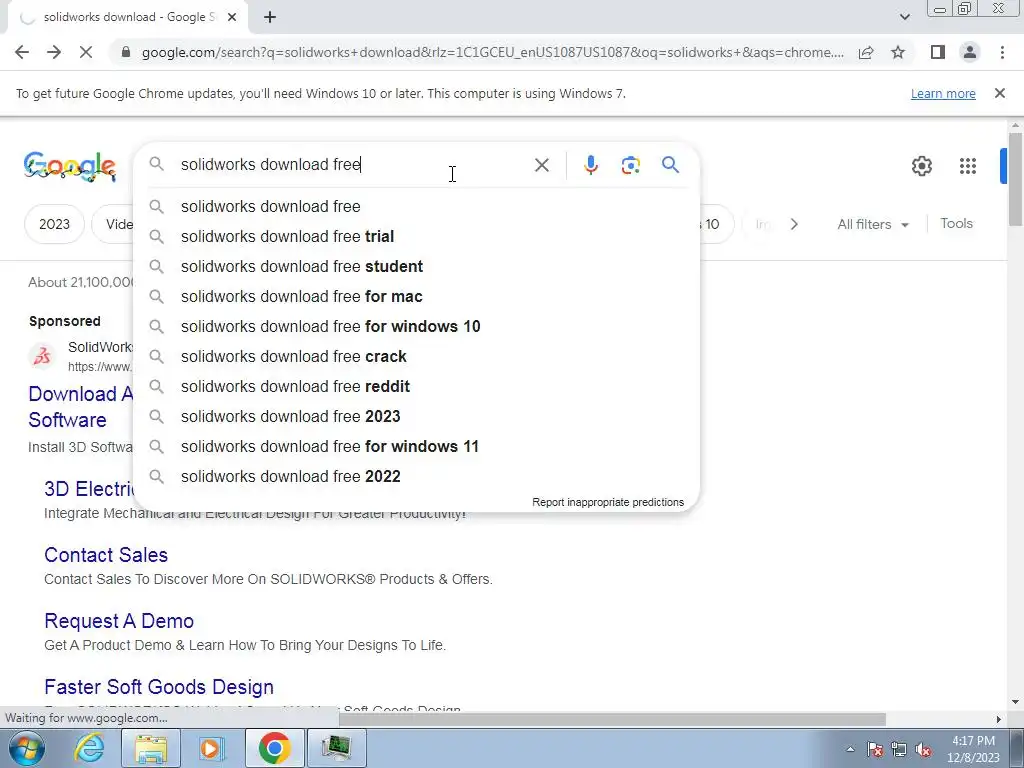Select the 2023 filter chip

point(54,224)
